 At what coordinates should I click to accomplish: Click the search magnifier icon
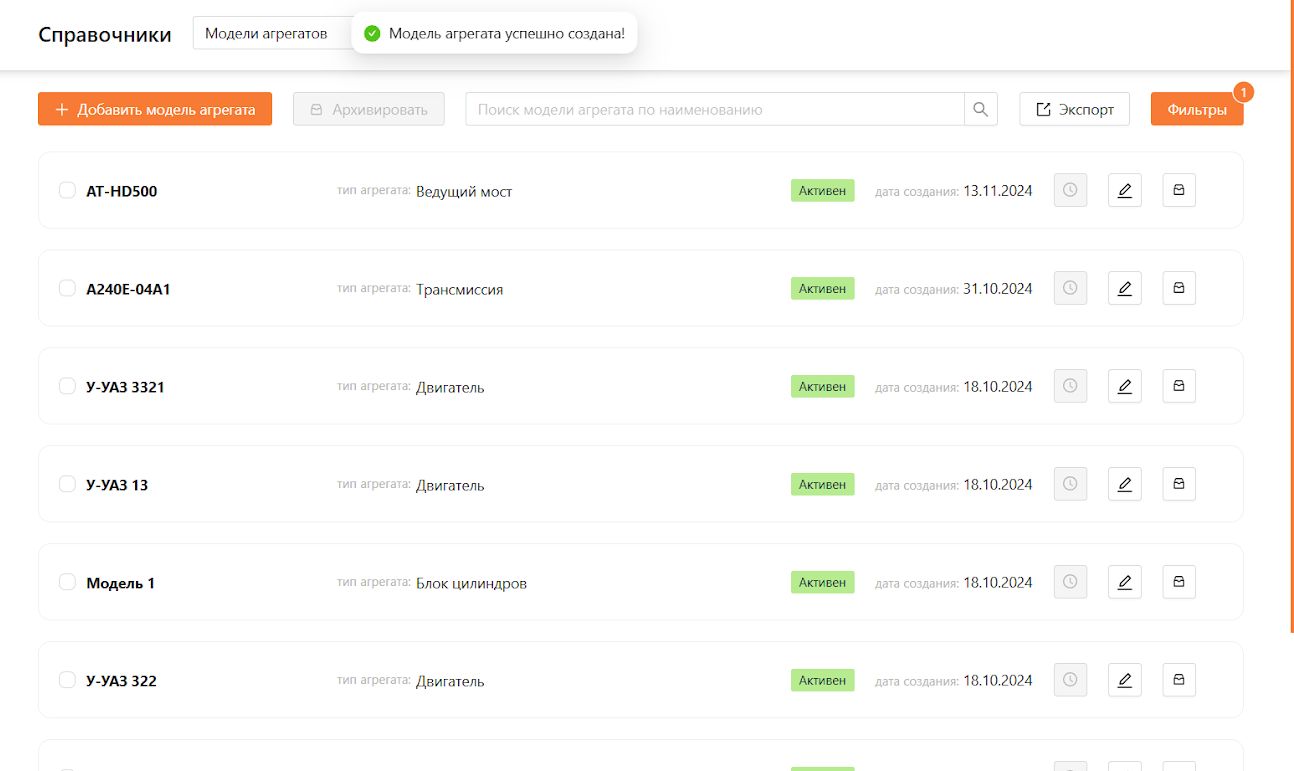coord(981,109)
